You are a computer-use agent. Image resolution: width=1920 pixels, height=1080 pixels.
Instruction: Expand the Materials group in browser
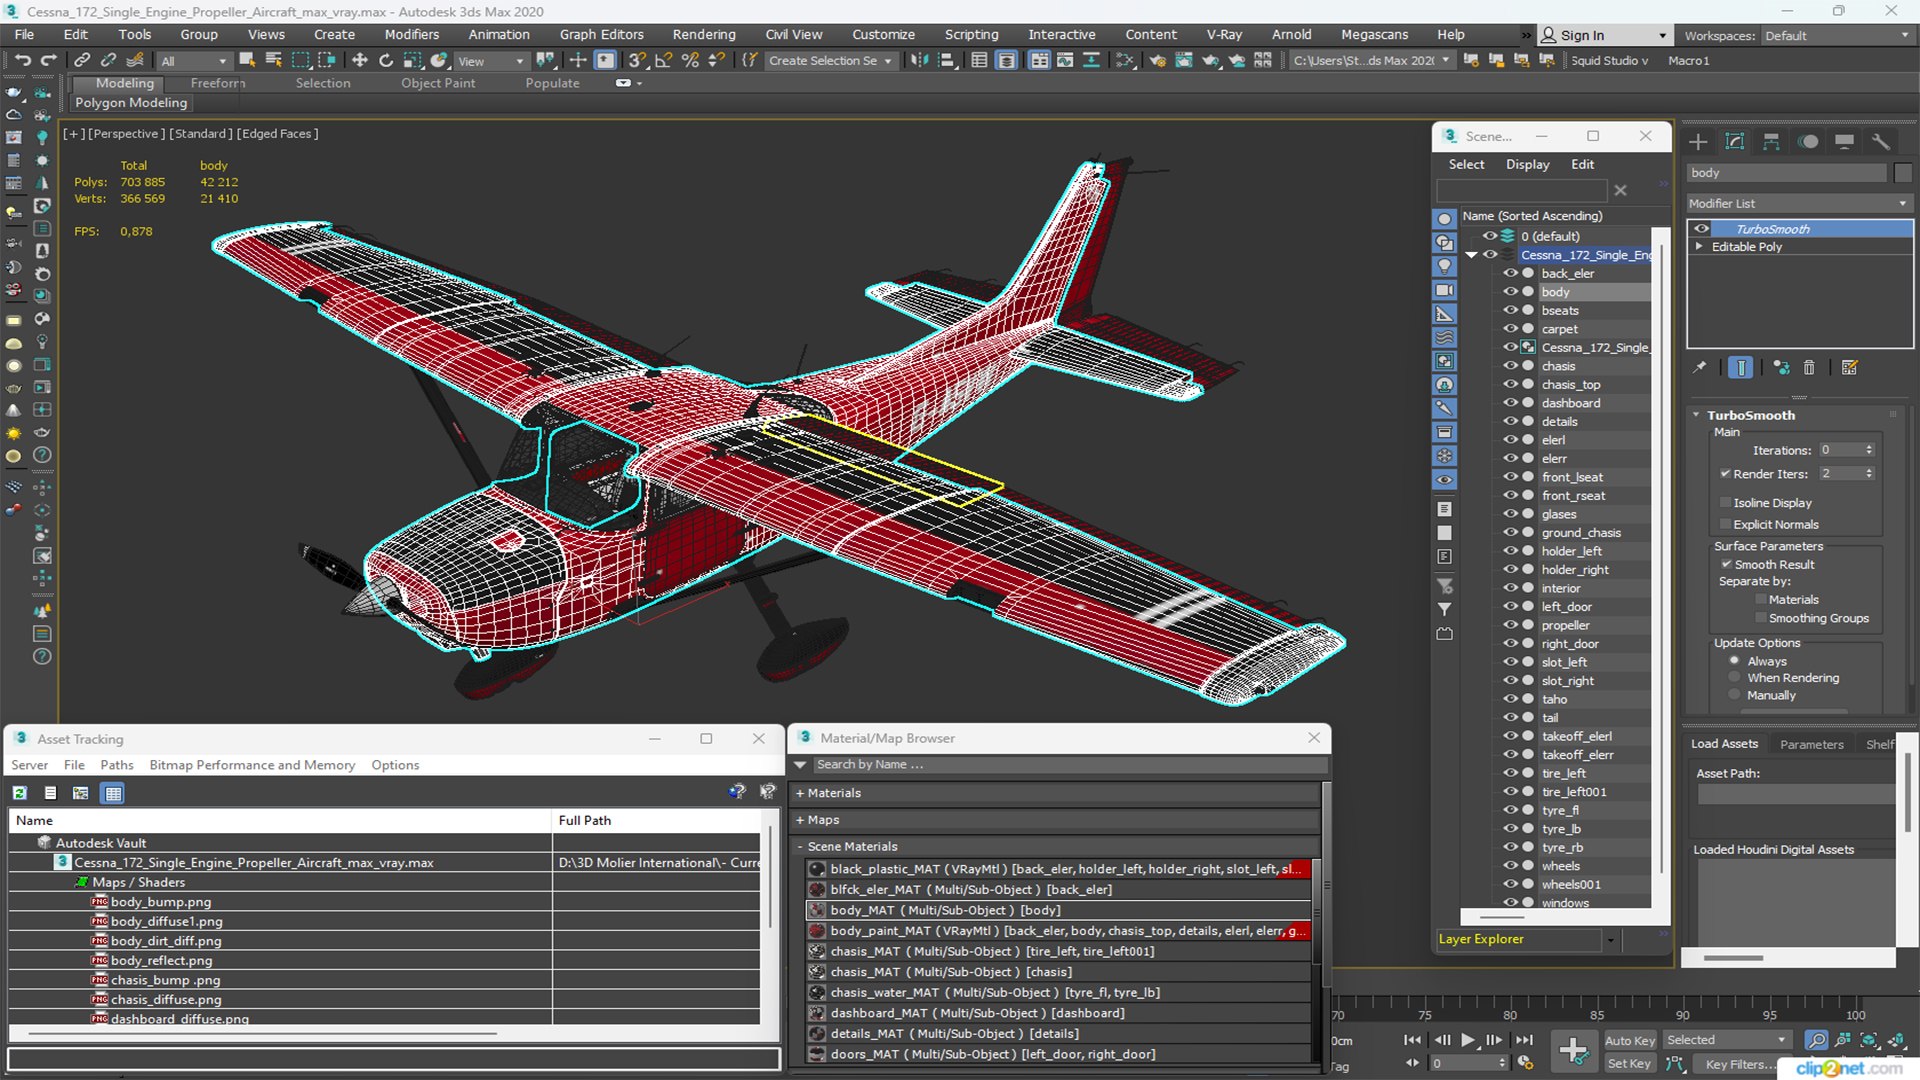click(800, 793)
